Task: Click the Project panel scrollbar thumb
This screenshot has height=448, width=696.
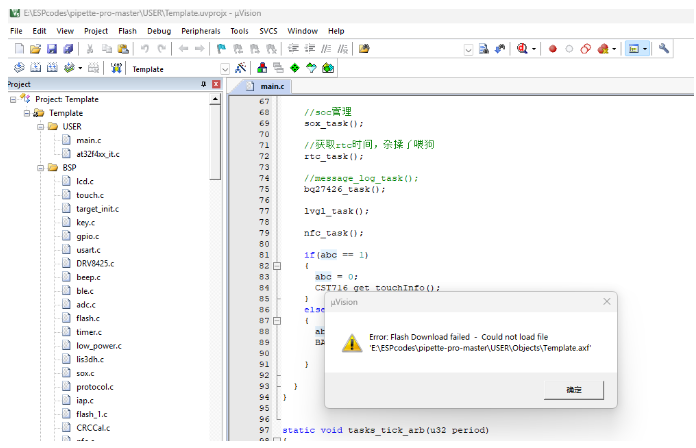Action: pyautogui.click(x=215, y=142)
